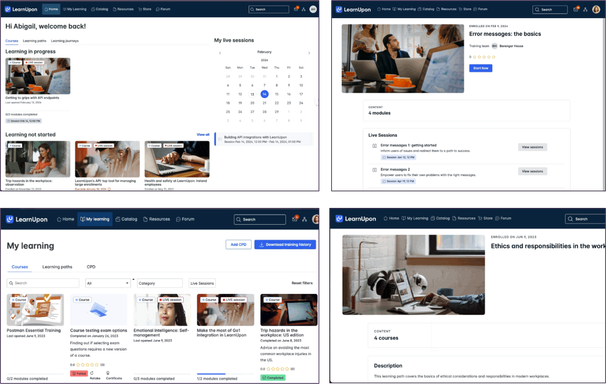Open Building API integrations with LearnUpon session

tap(264, 139)
